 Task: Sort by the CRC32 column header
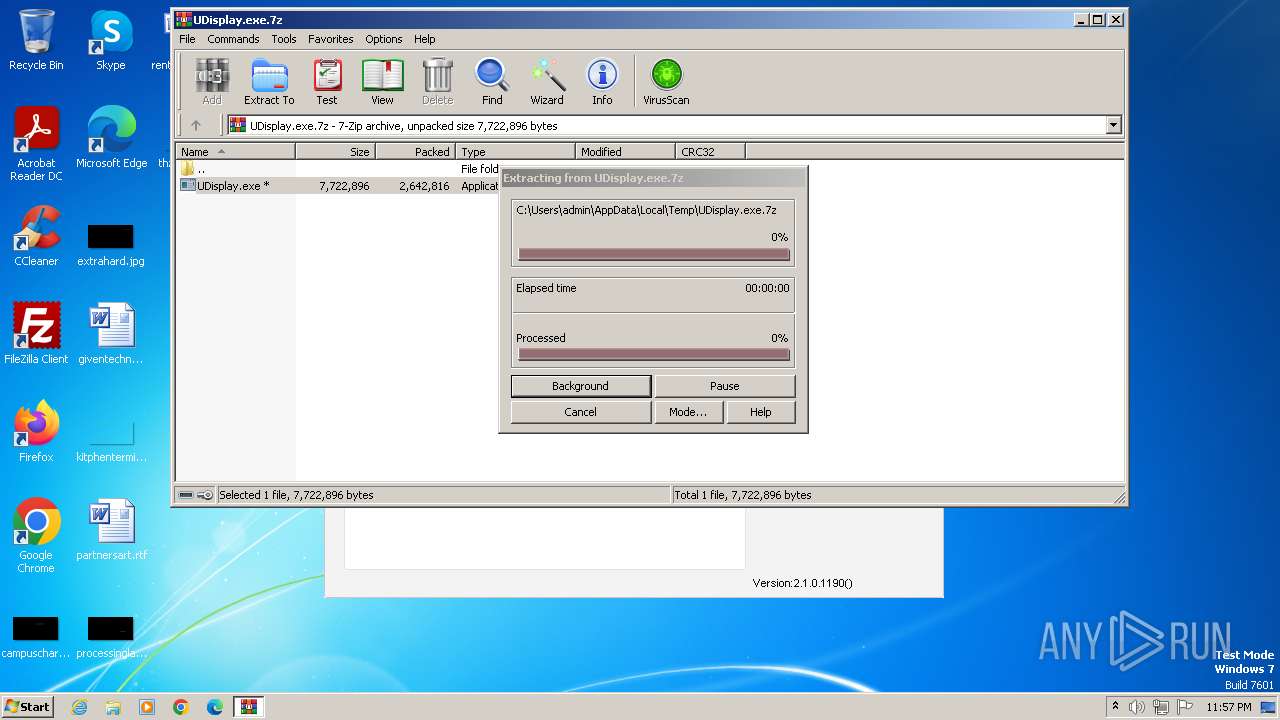710,152
